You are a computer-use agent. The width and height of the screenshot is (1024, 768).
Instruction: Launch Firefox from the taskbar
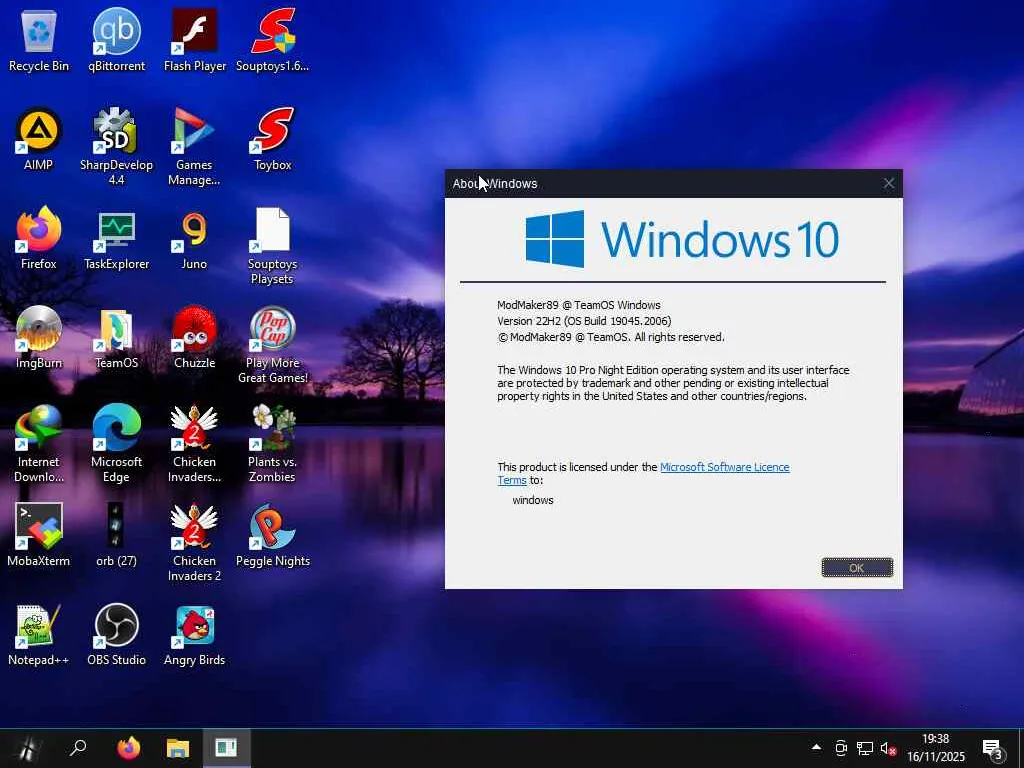(x=129, y=748)
